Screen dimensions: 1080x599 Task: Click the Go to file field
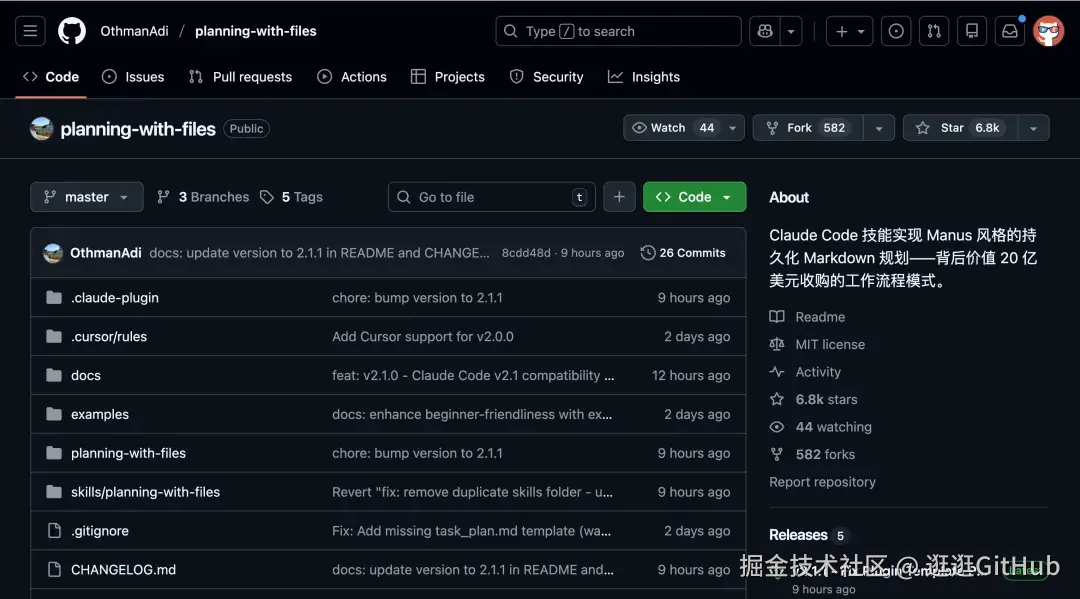point(491,197)
